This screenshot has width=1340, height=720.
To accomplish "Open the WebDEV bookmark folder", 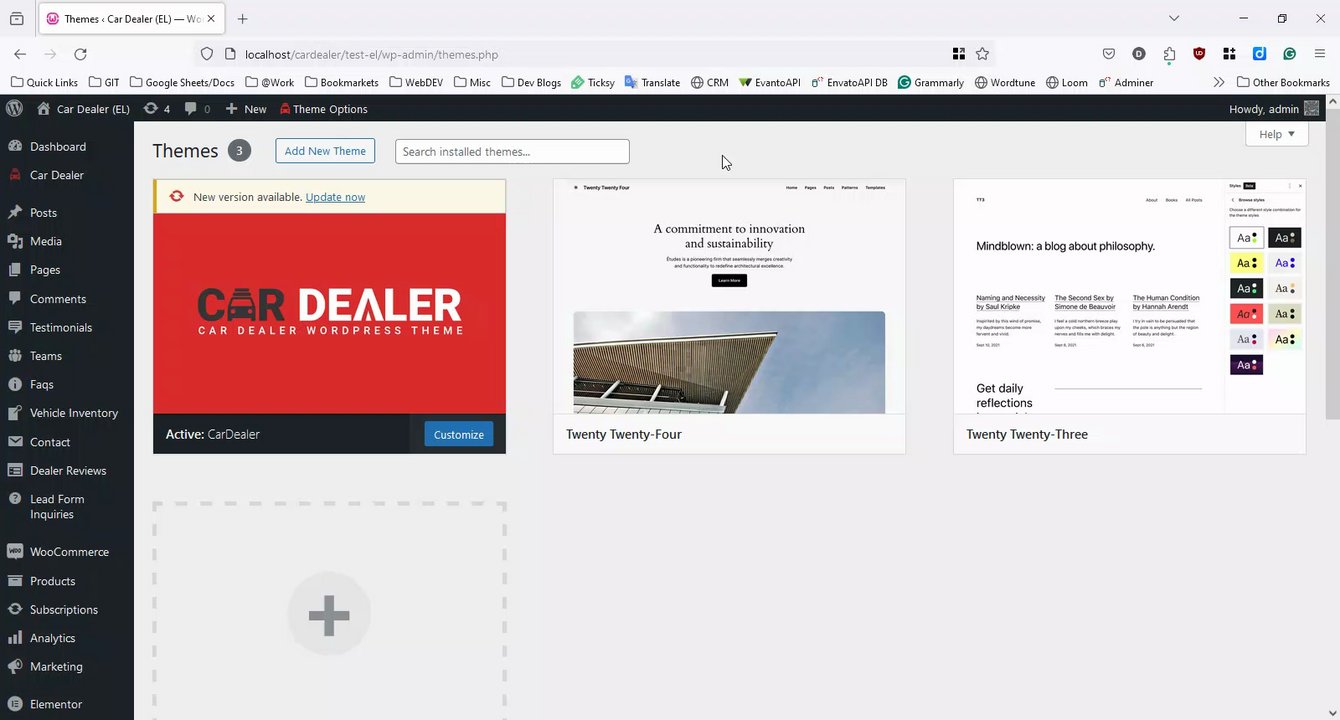I will [416, 82].
